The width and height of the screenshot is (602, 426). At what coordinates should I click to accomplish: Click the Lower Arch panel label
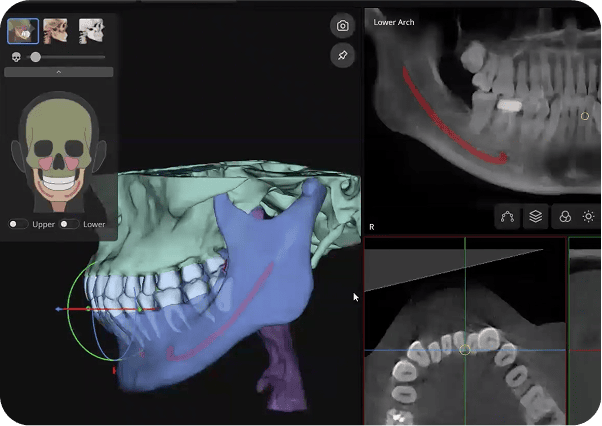(x=393, y=22)
